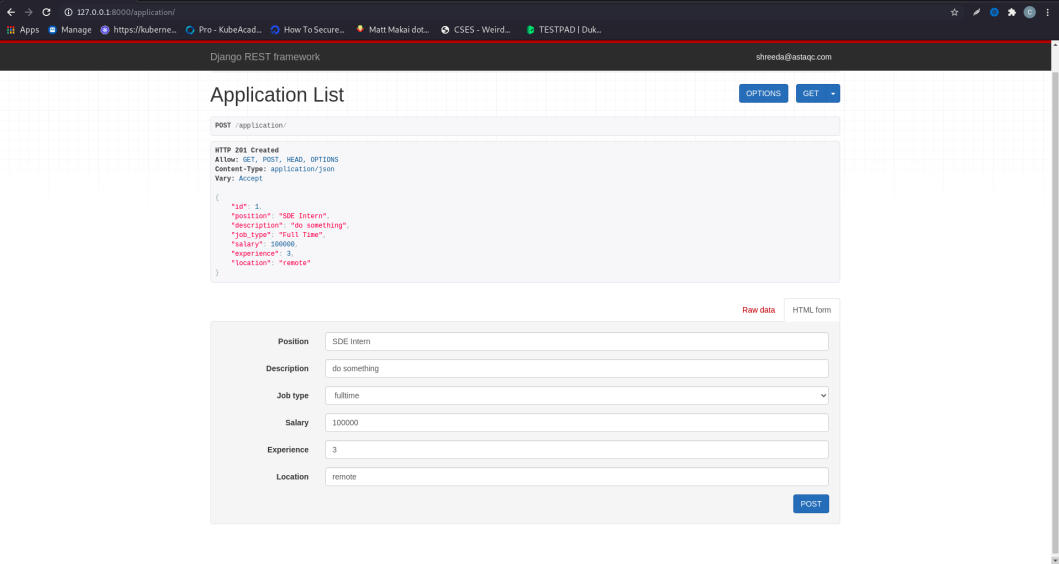
Task: Expand the GET button dropdown arrow
Action: tap(833, 93)
